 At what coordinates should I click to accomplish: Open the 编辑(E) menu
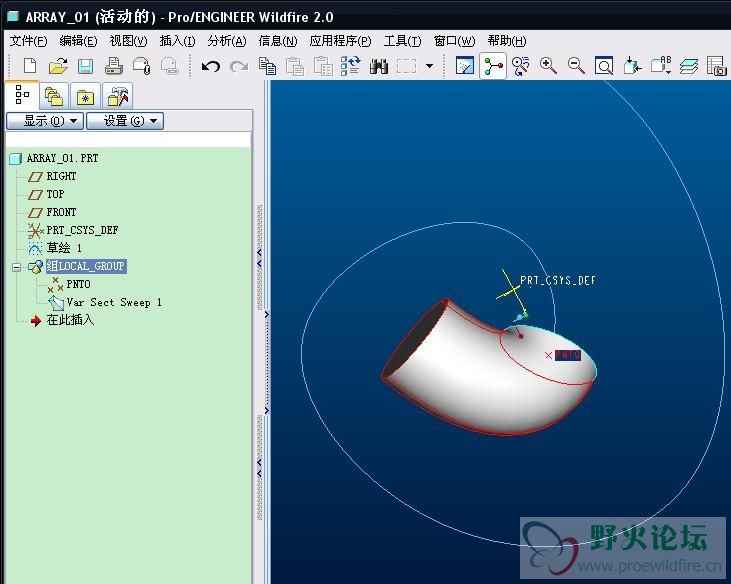tap(78, 41)
